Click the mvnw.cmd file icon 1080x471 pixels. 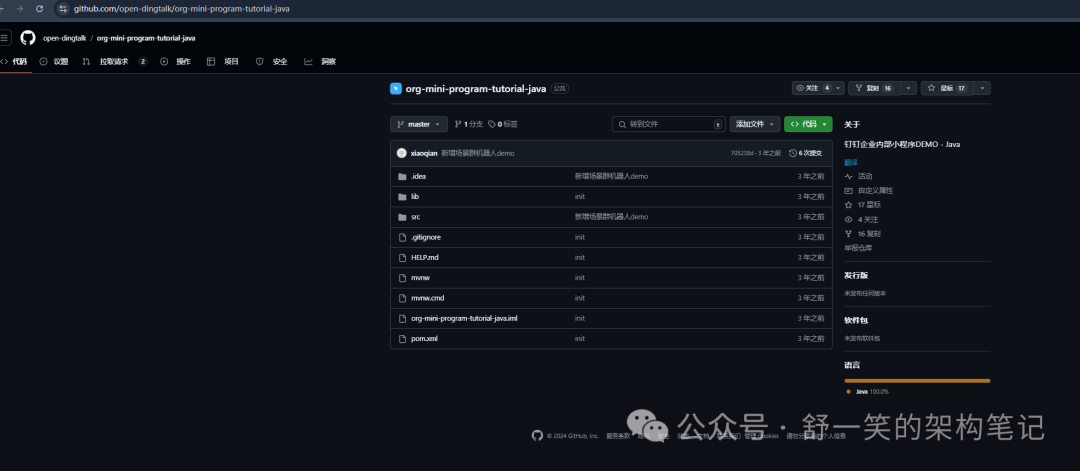[403, 298]
